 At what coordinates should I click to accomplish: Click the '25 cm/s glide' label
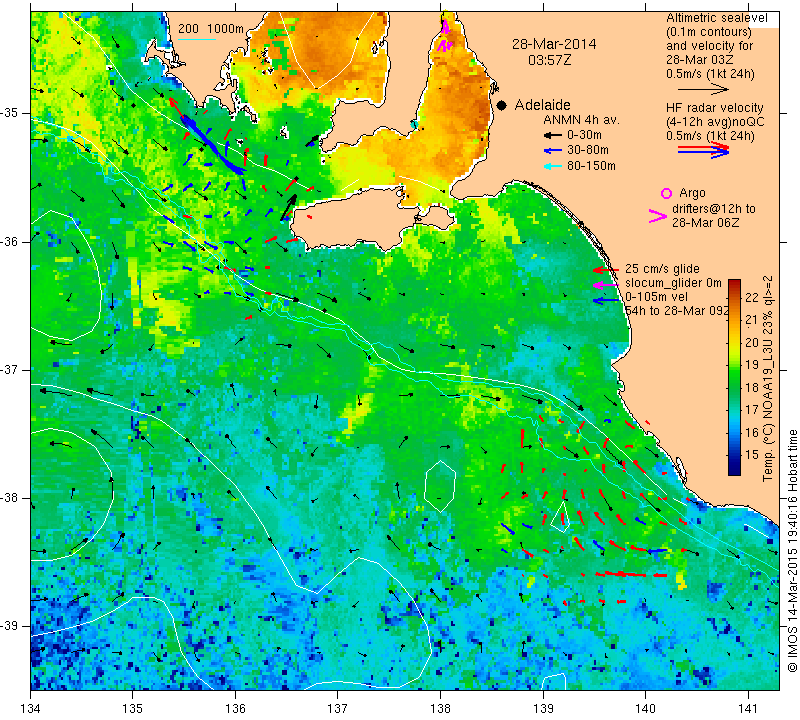[x=662, y=269]
